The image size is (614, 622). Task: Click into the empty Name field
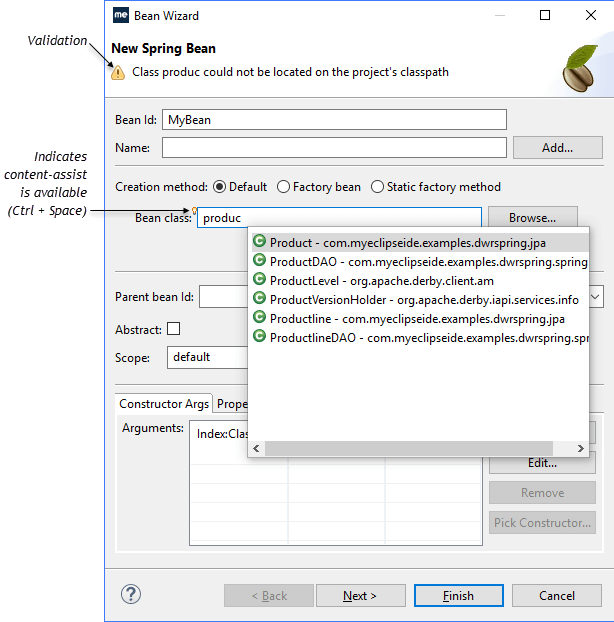[x=334, y=148]
